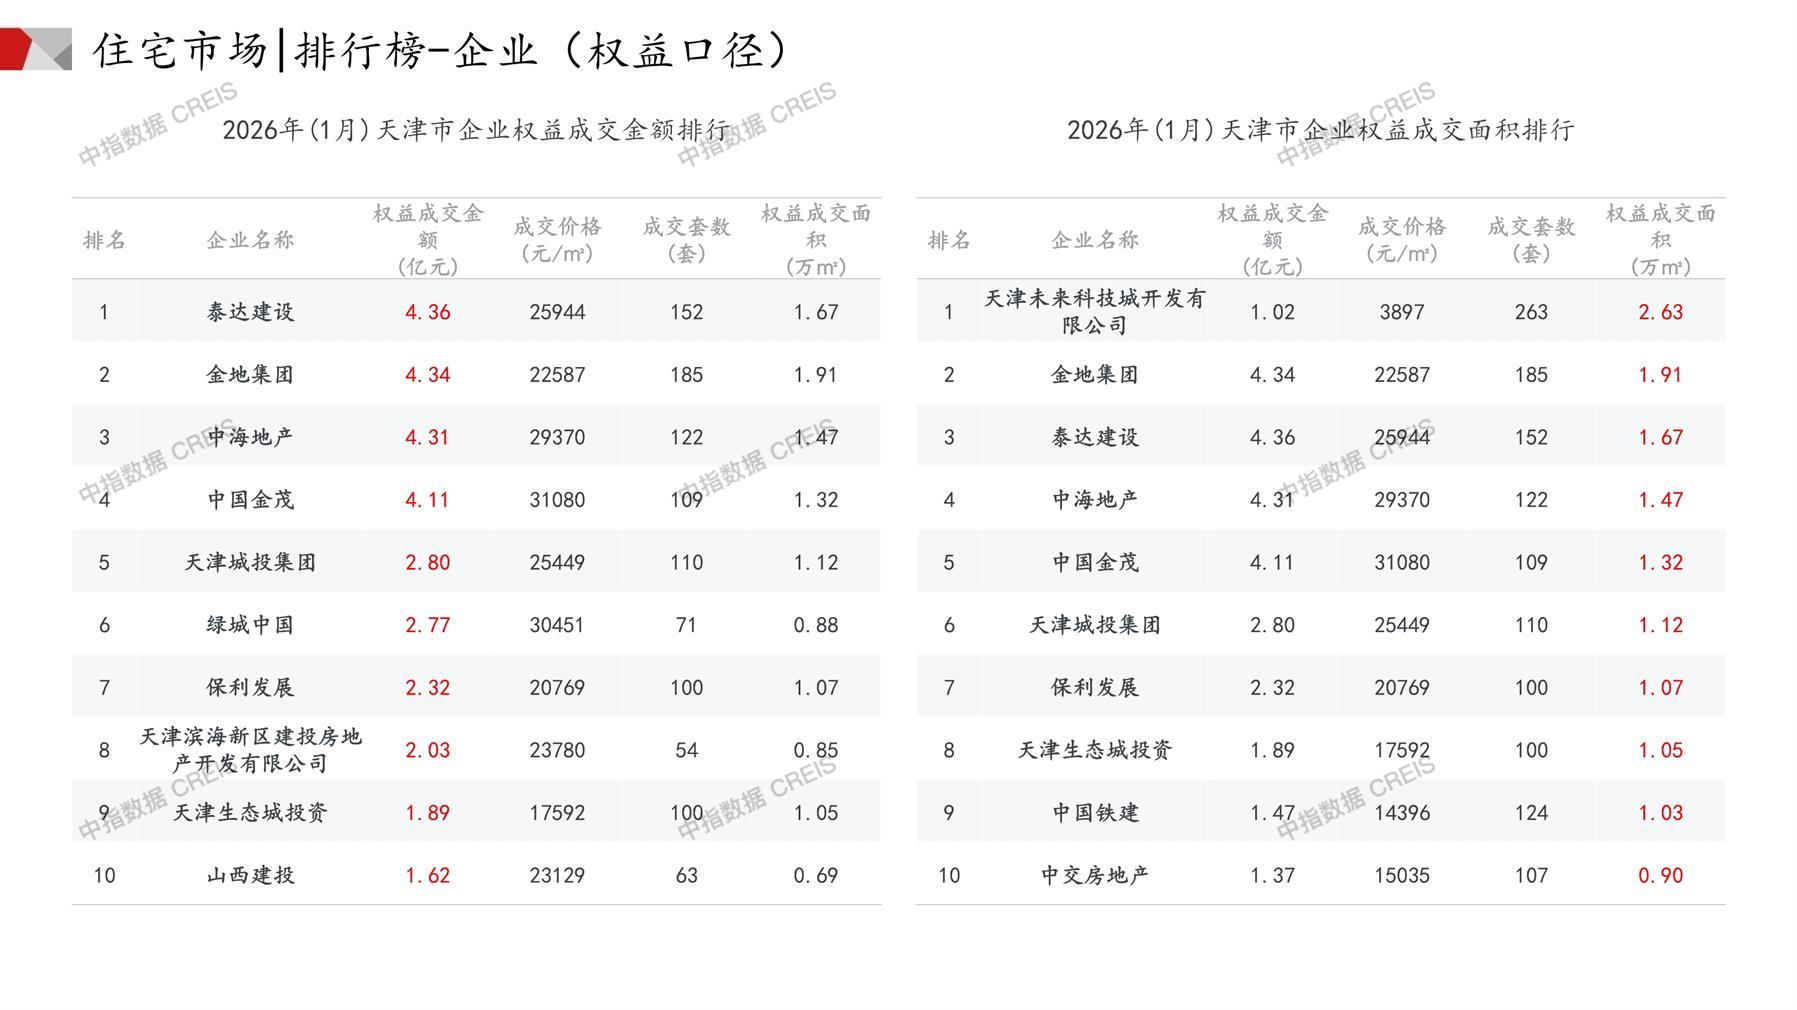Click 天津未来科技城开发有限公司 company name
The width and height of the screenshot is (1797, 1010).
(1094, 312)
